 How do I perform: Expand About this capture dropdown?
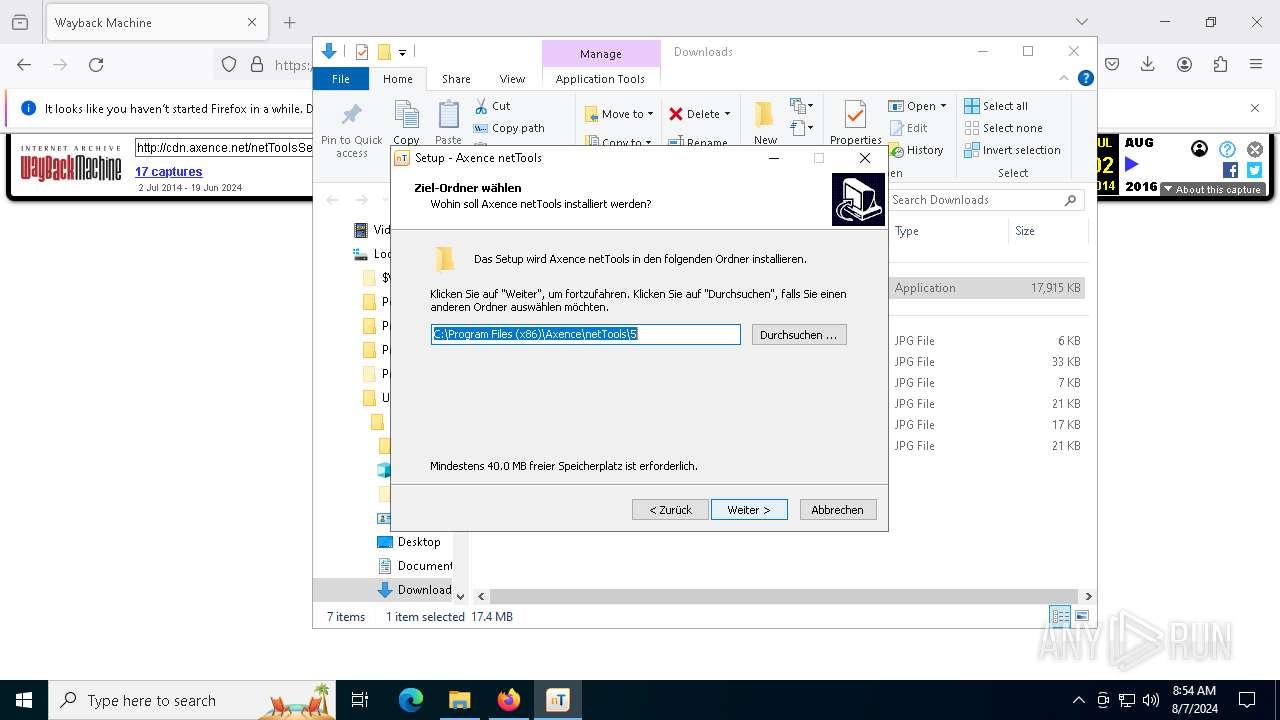(x=1212, y=189)
